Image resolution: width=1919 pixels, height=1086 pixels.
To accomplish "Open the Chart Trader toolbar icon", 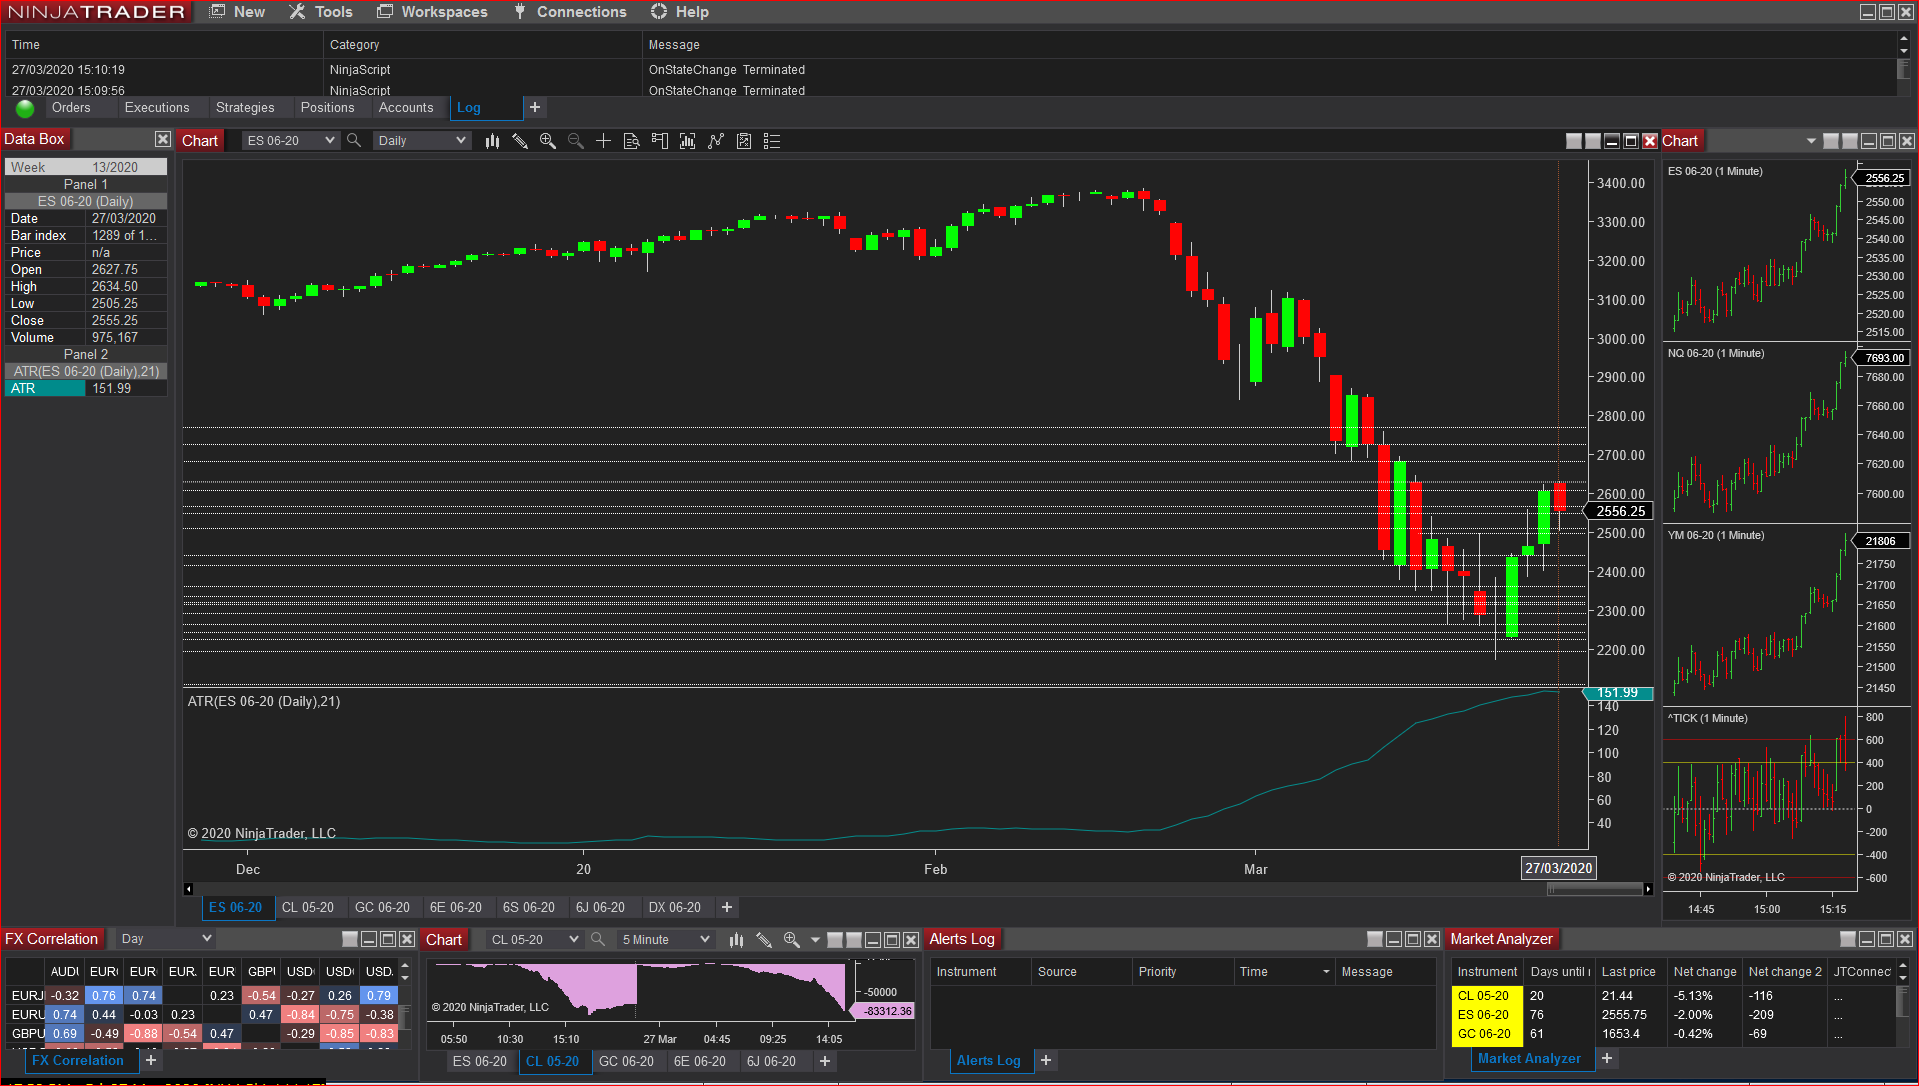I will click(659, 141).
